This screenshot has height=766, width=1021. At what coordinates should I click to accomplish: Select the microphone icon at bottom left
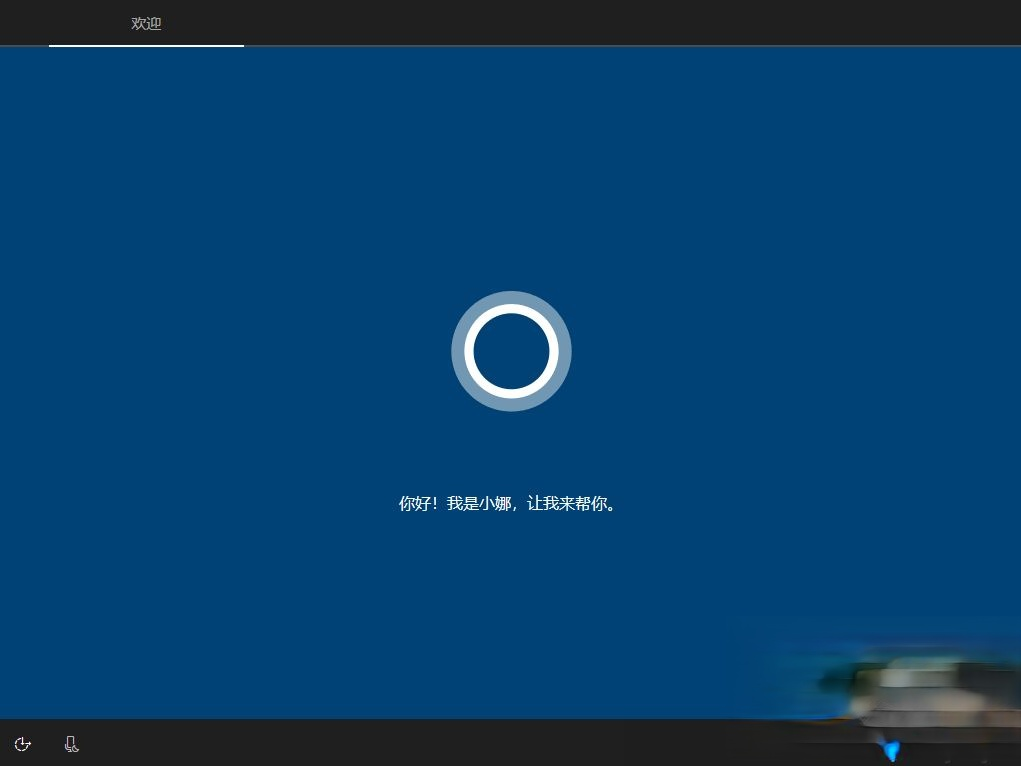click(71, 744)
